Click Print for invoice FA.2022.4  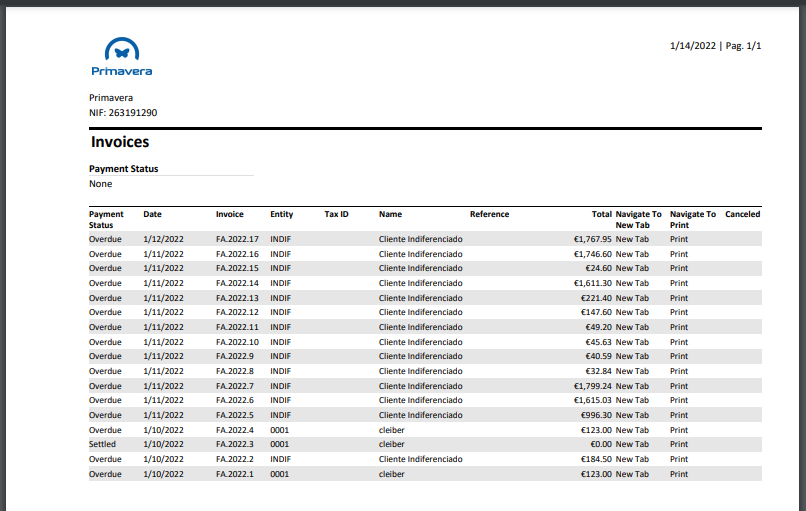(679, 430)
